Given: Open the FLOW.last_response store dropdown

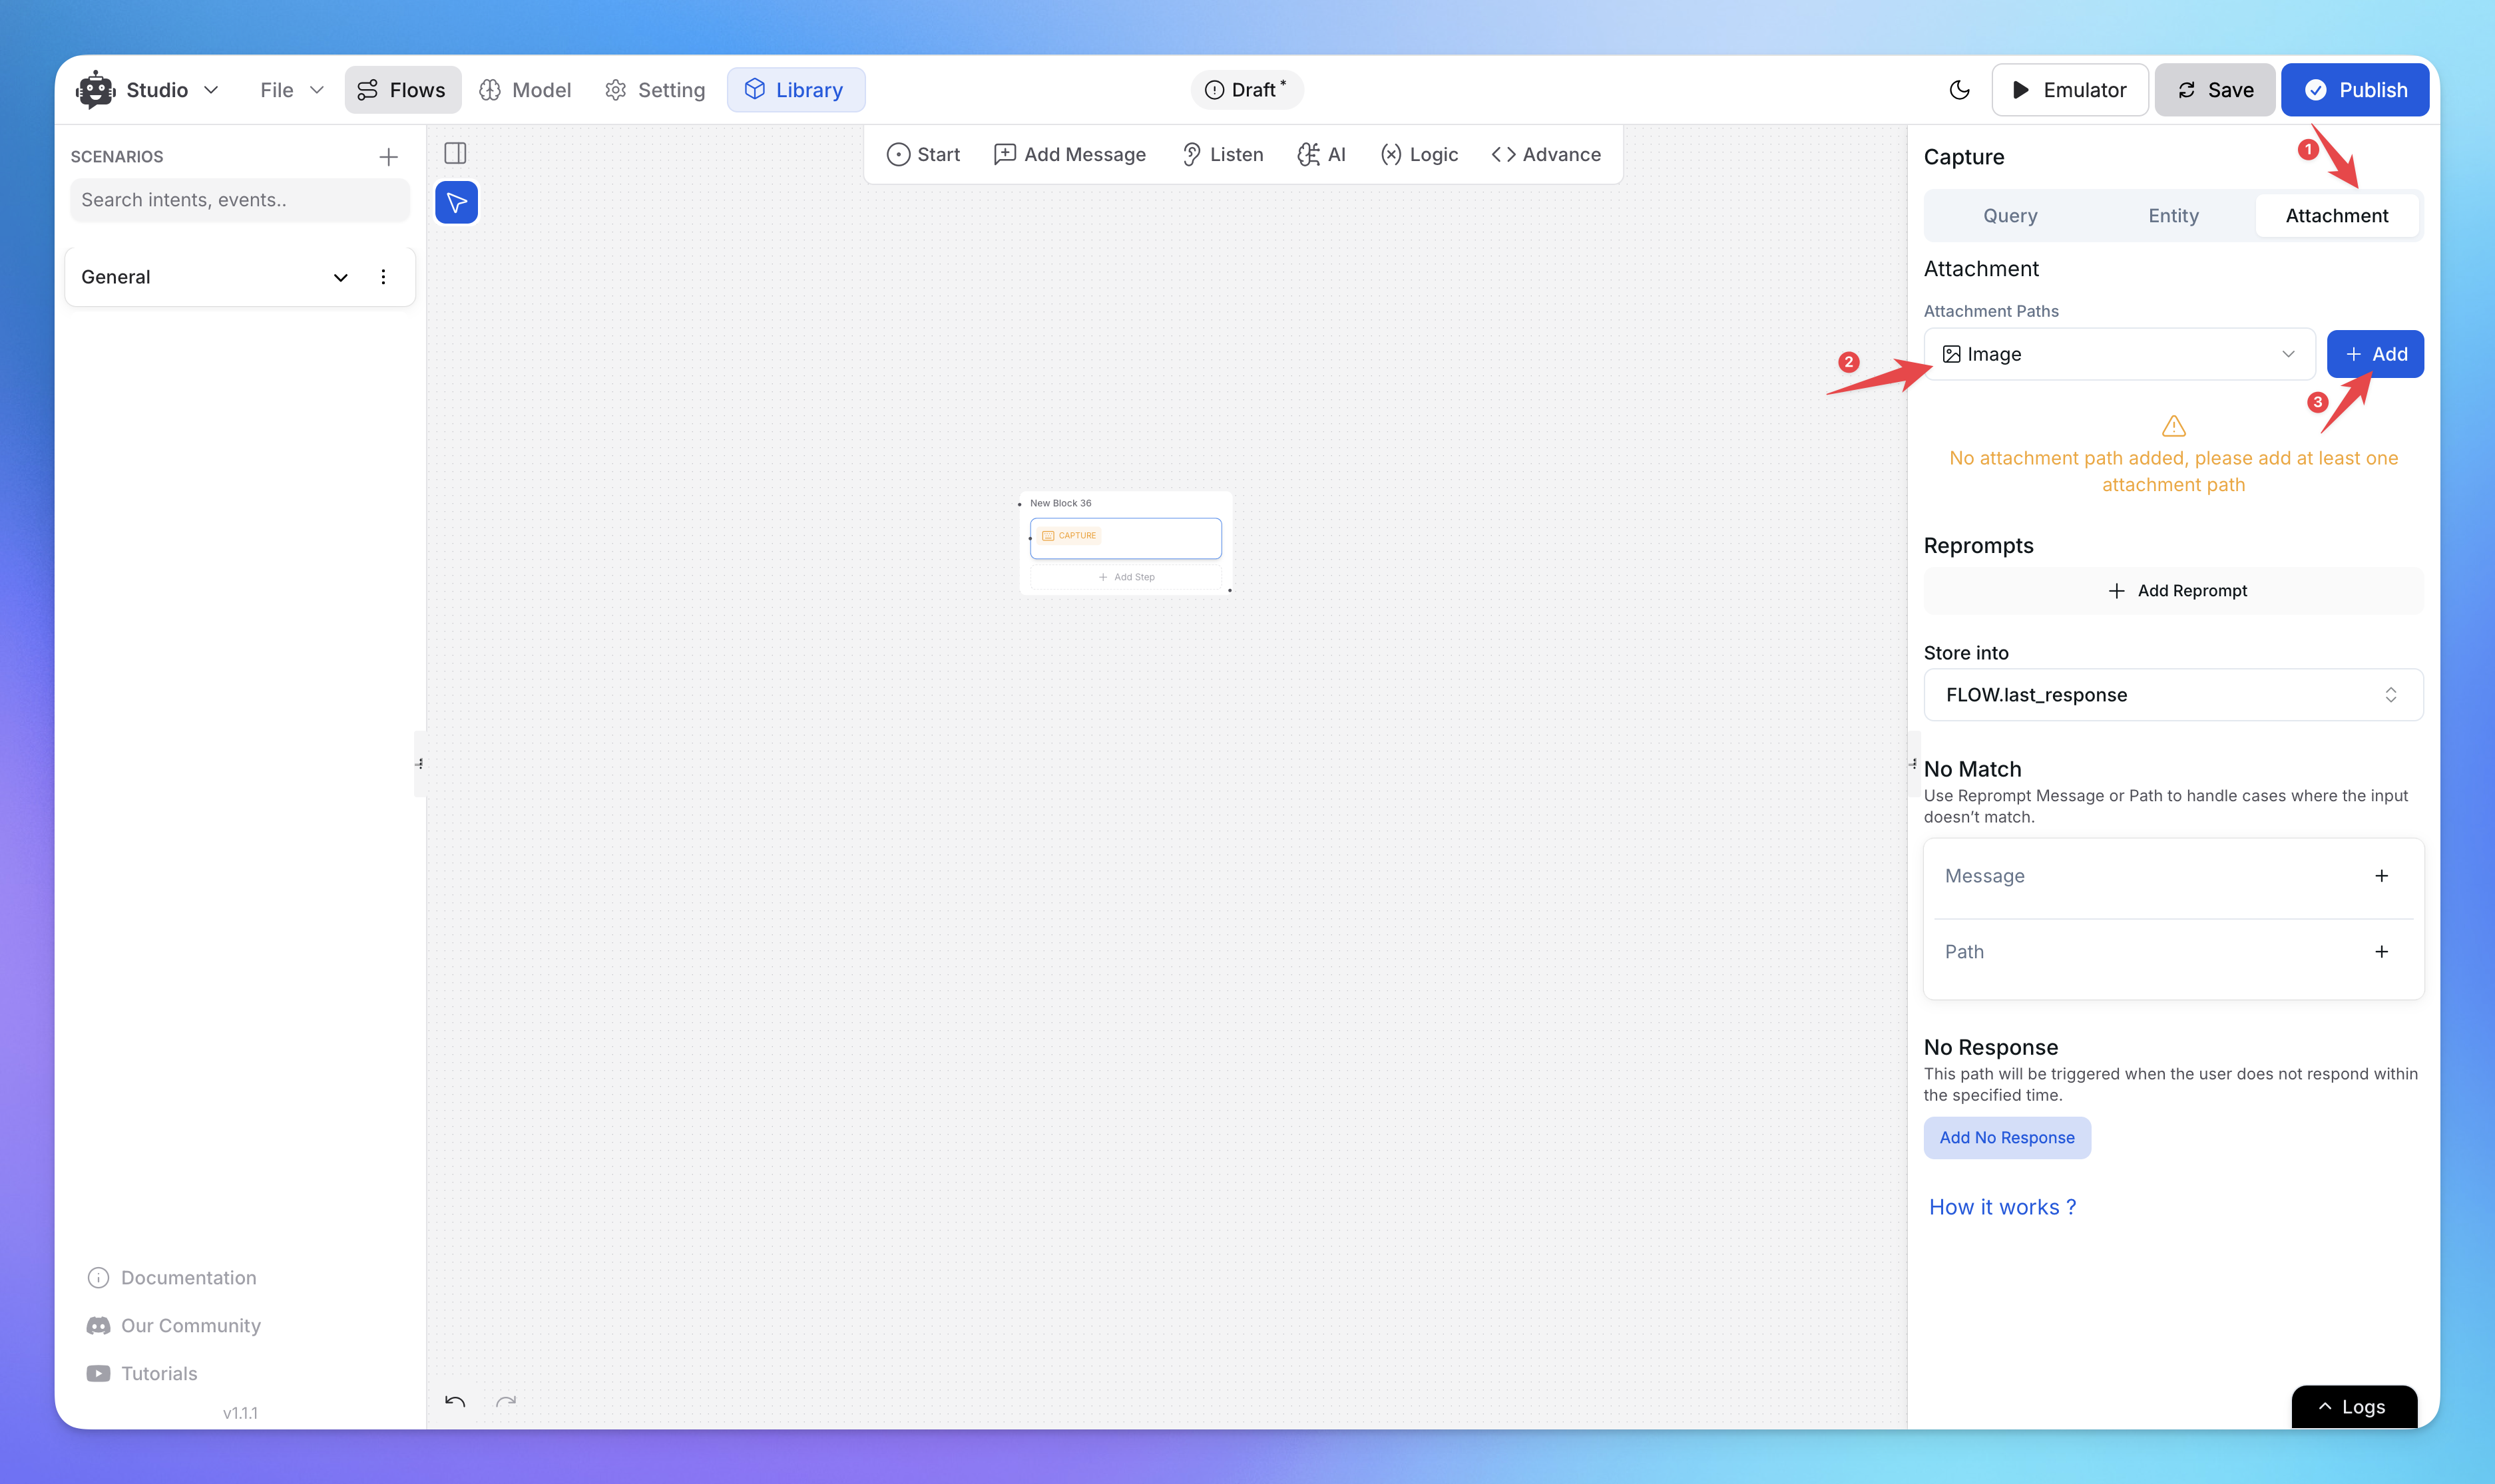Looking at the screenshot, I should point(2173,695).
